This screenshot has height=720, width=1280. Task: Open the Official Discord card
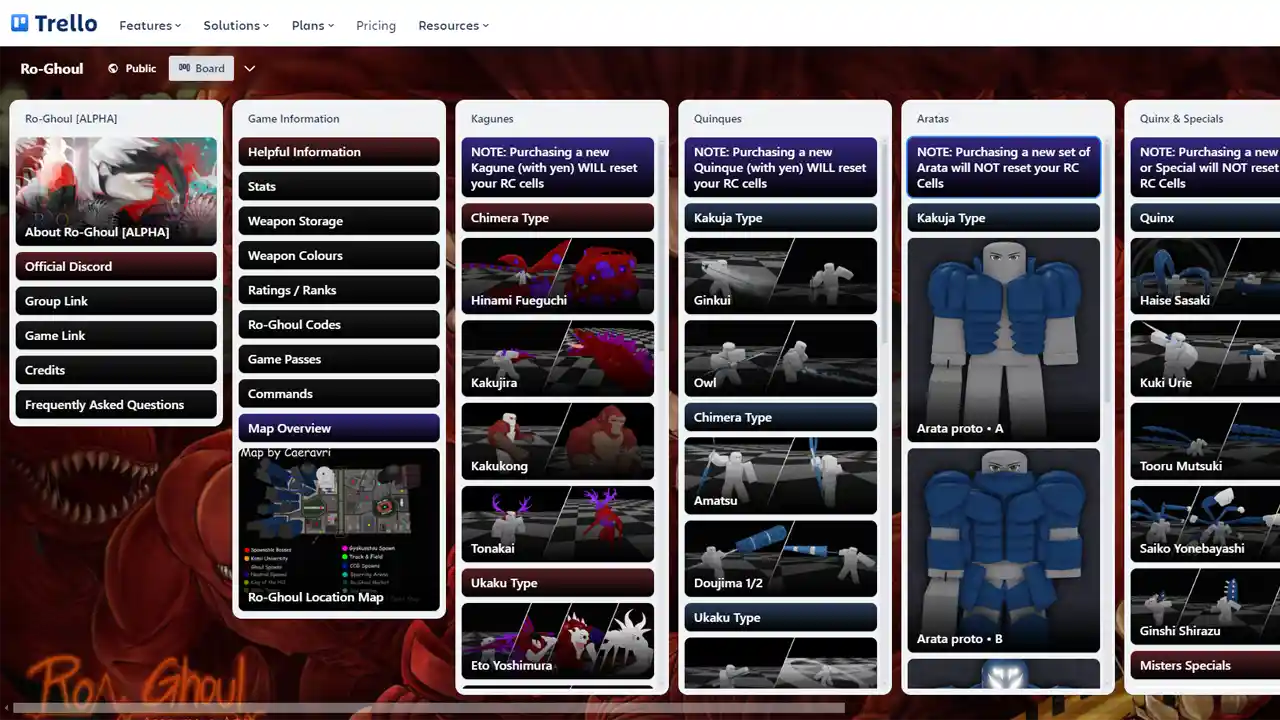coord(116,266)
